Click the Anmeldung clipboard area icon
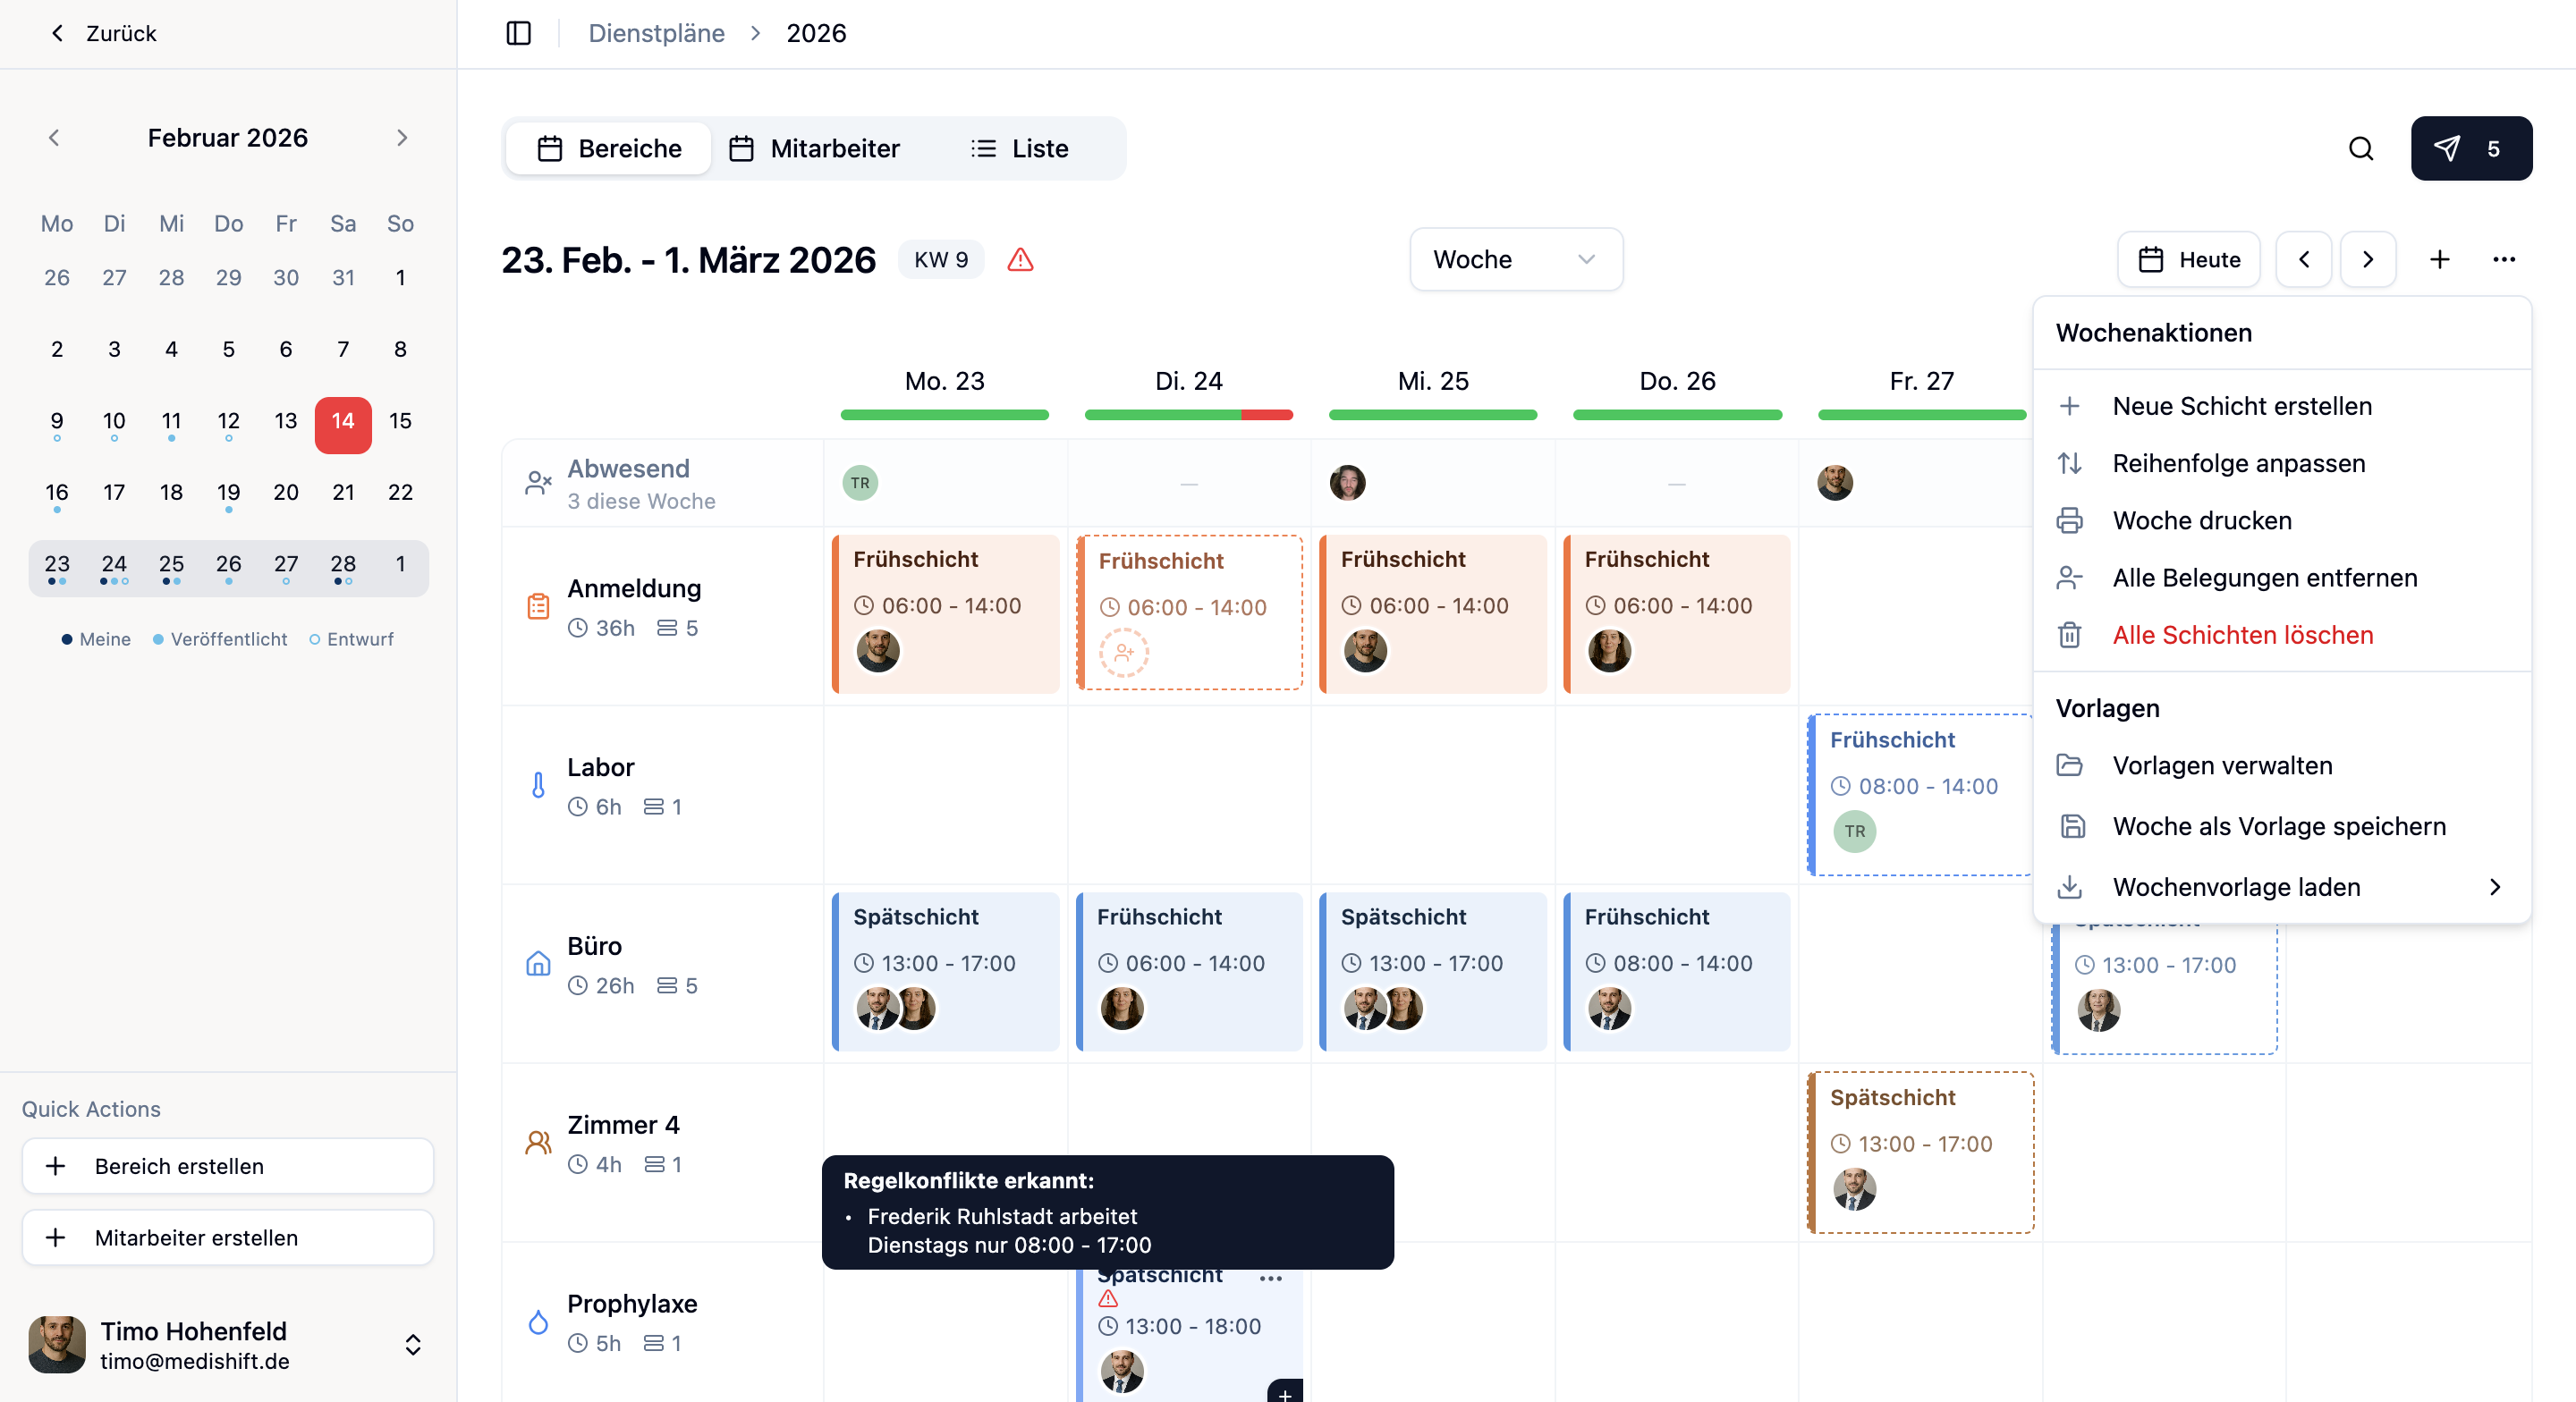This screenshot has height=1402, width=2576. tap(538, 607)
